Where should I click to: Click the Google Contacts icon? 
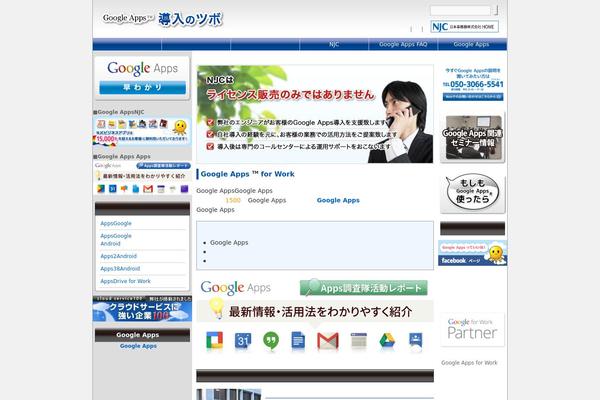pos(416,341)
